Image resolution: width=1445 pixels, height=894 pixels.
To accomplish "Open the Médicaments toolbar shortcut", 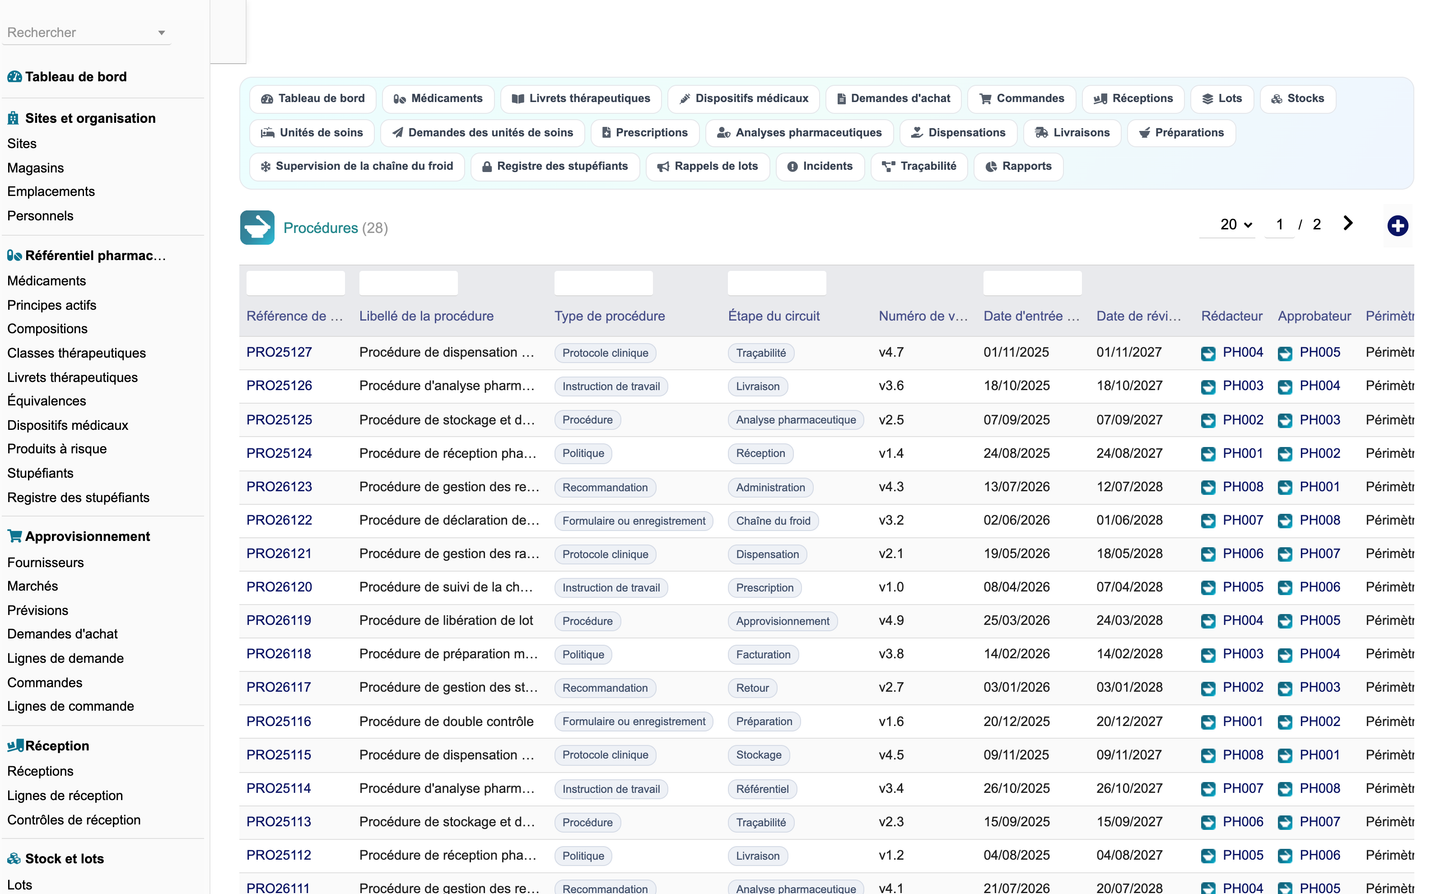I will click(438, 99).
